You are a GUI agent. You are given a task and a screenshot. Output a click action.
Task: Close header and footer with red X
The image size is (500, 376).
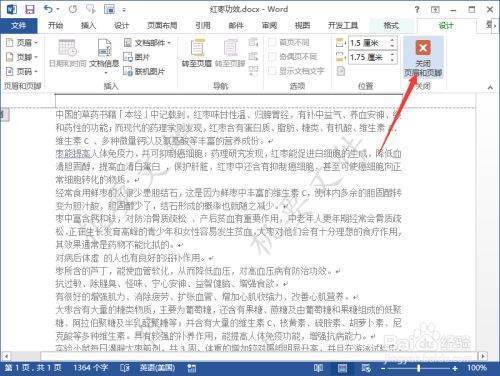pyautogui.click(x=423, y=57)
